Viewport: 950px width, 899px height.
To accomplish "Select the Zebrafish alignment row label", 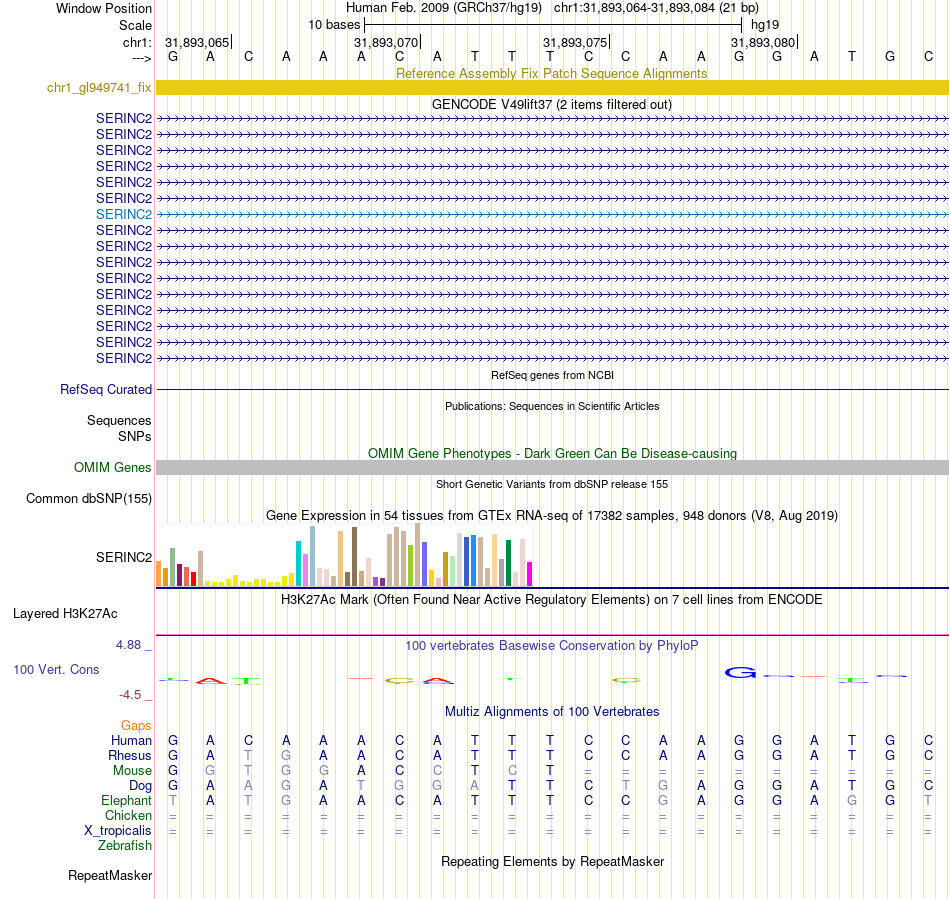I will click(125, 846).
